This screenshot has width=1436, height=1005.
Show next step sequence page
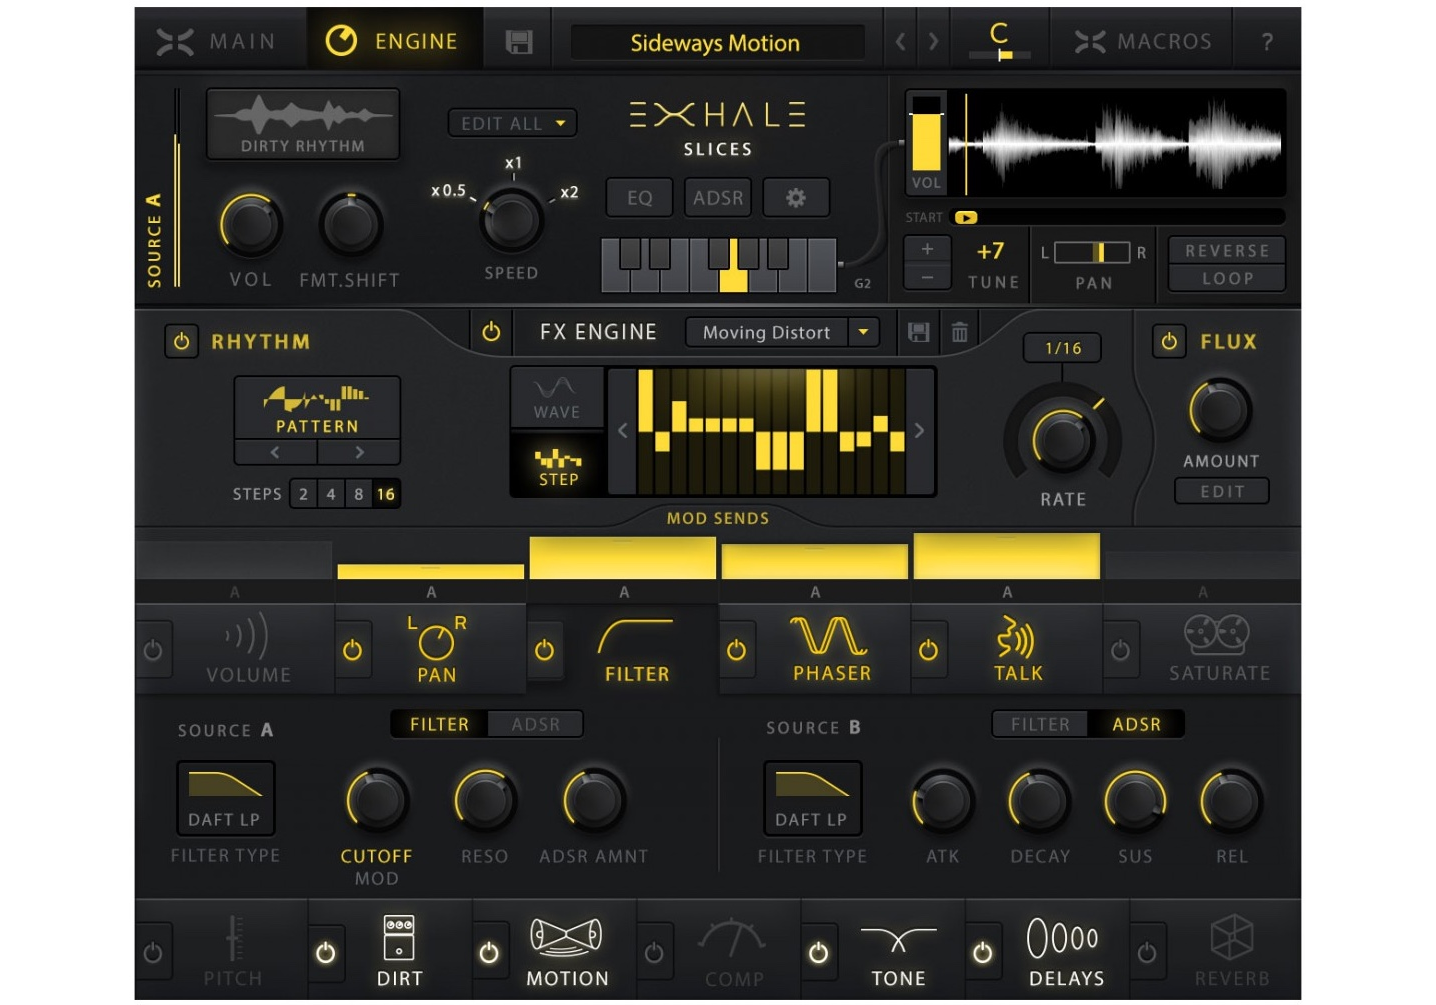click(919, 431)
